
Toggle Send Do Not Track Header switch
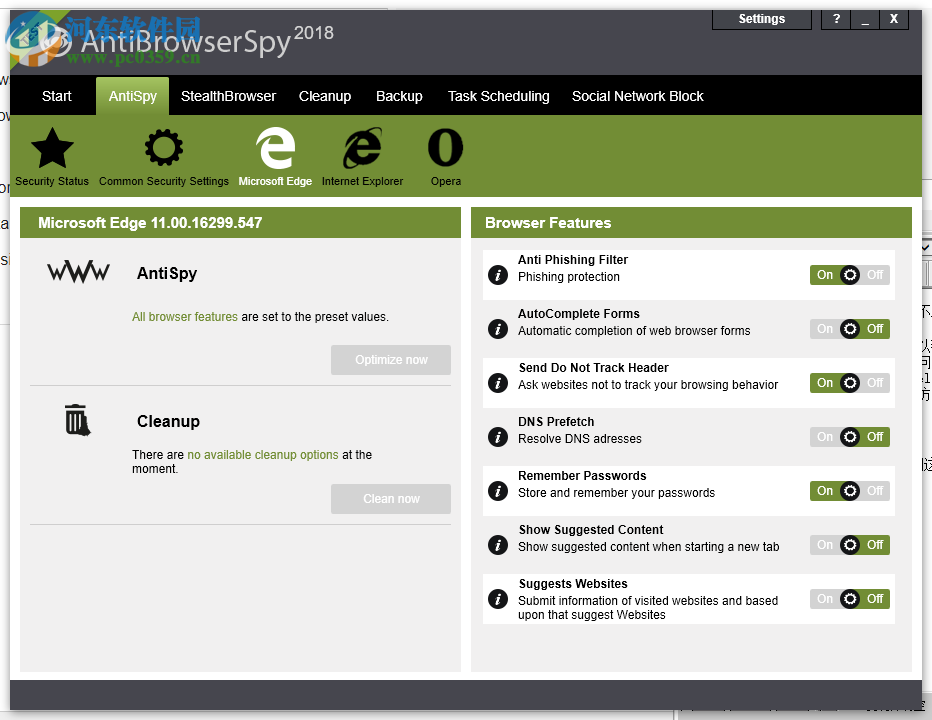[849, 383]
